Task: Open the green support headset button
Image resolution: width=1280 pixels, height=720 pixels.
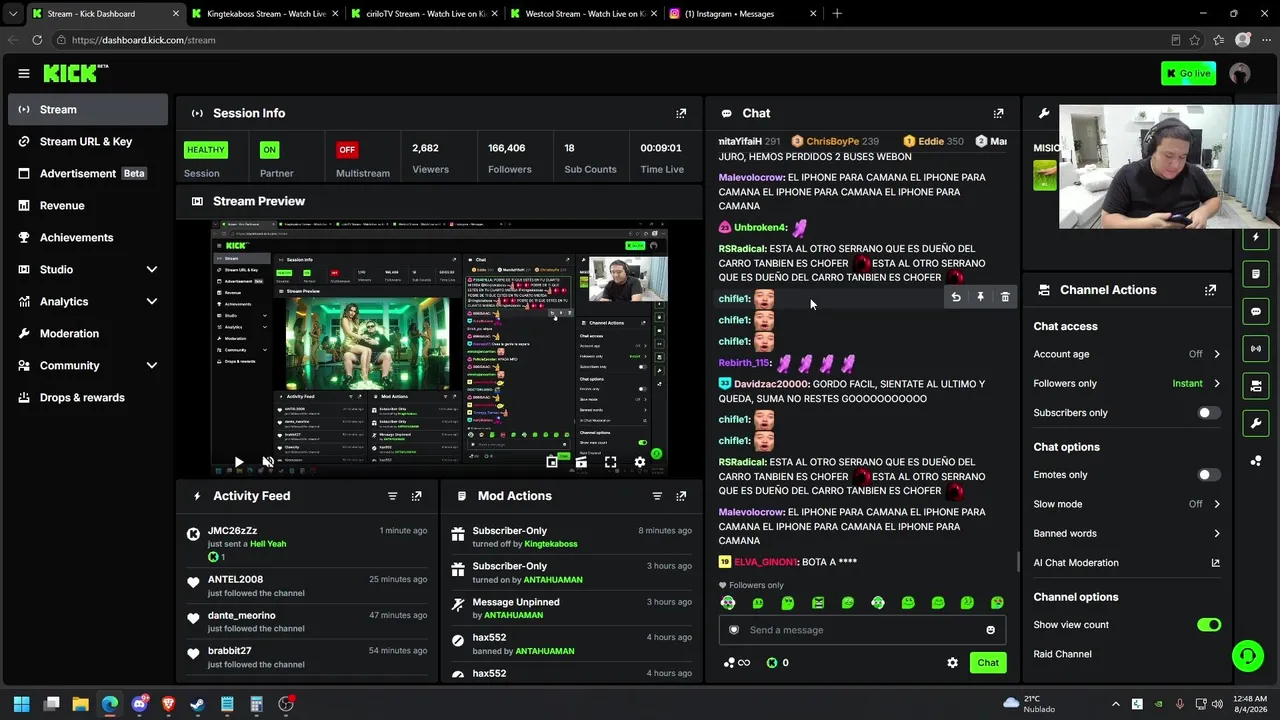Action: point(1247,656)
